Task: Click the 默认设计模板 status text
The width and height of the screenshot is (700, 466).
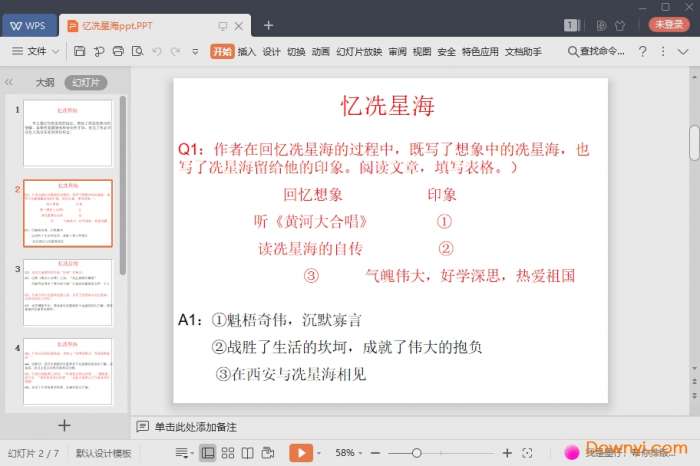Action: [103, 453]
